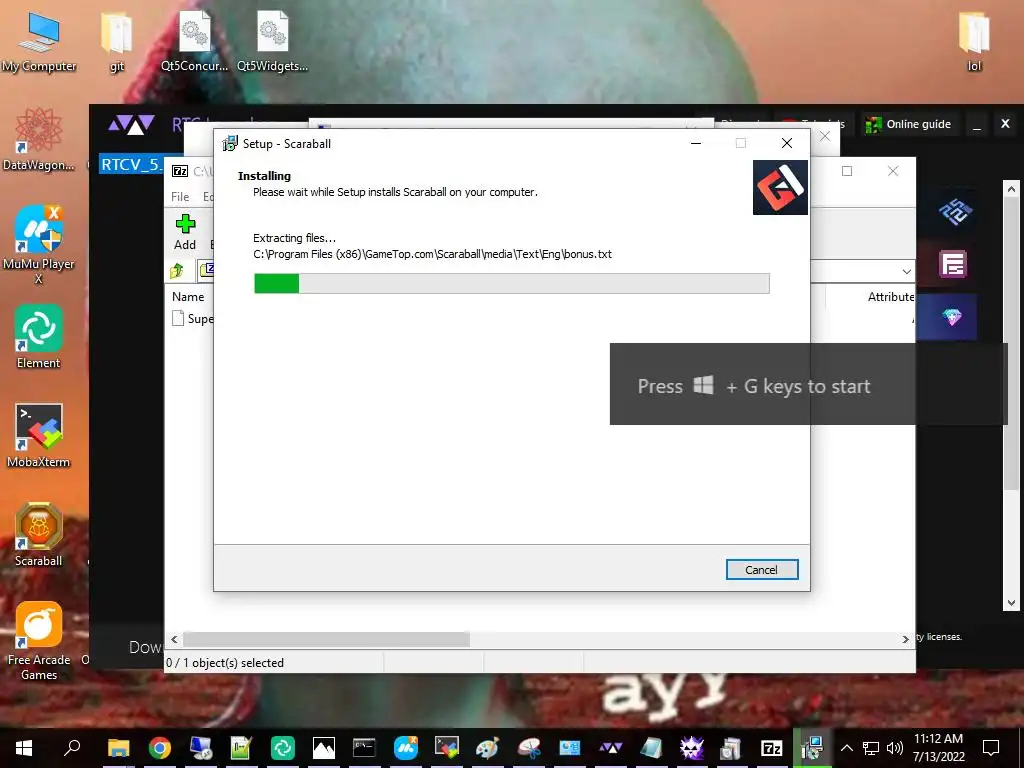Image resolution: width=1024 pixels, height=768 pixels.
Task: Click the Add button in 7-Zip
Action: click(x=185, y=232)
